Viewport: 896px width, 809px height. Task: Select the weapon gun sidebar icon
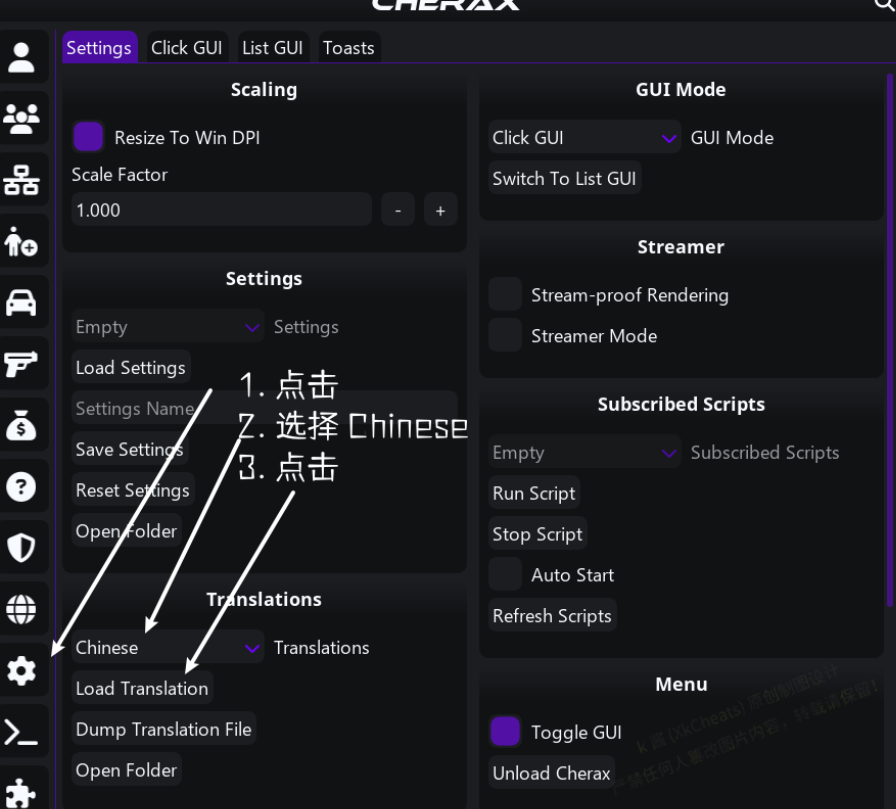[21, 363]
